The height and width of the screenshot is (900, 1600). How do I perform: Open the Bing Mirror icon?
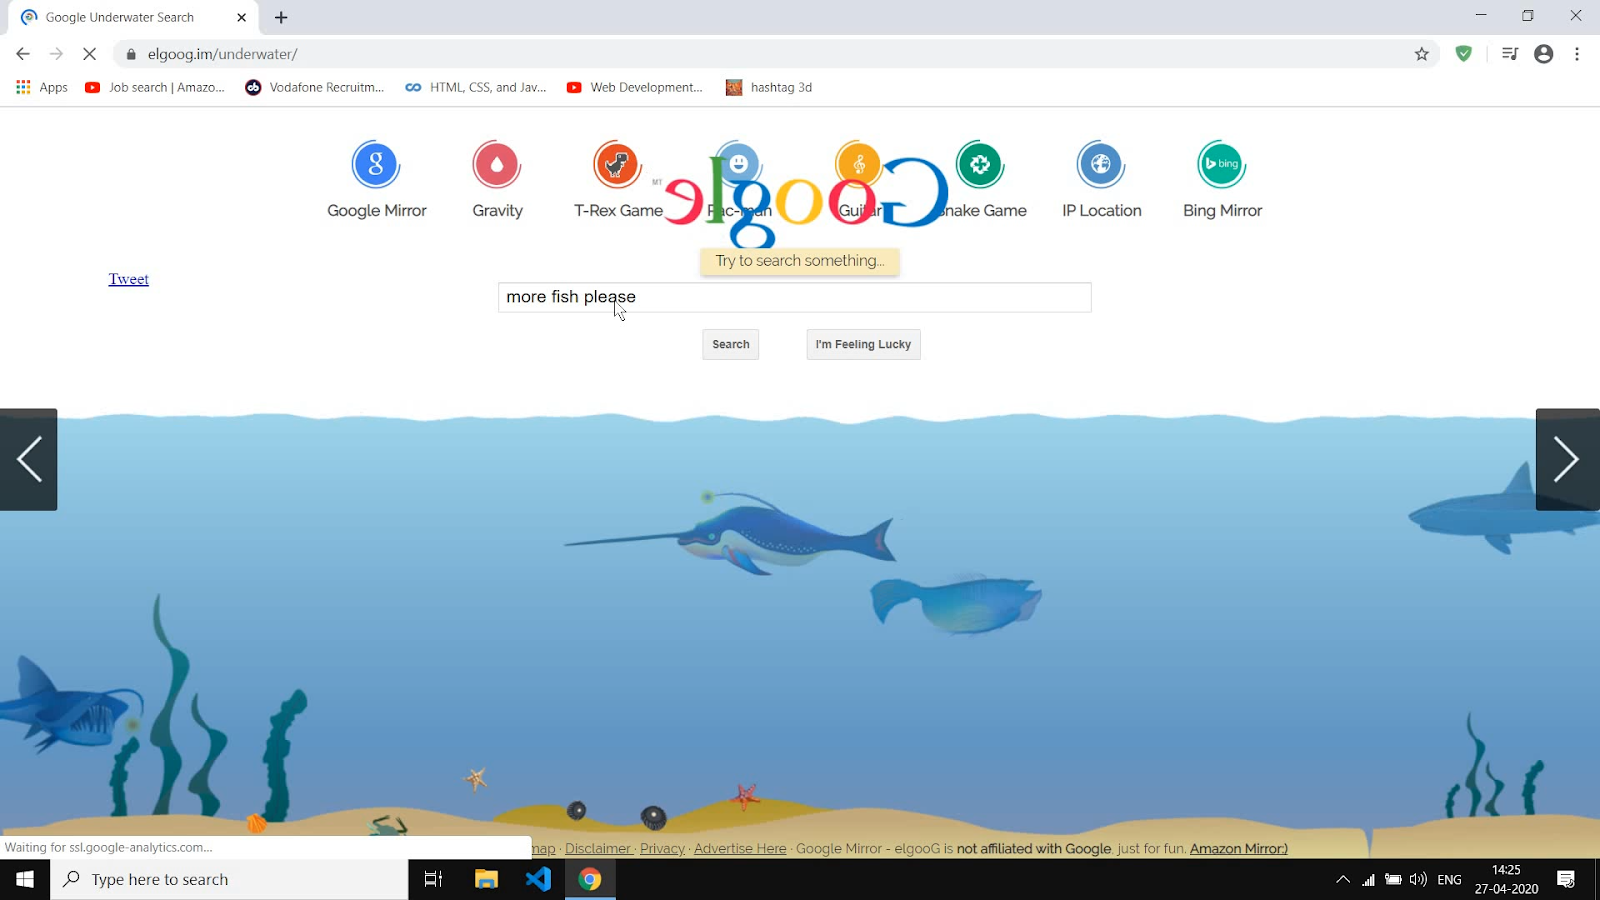pyautogui.click(x=1222, y=165)
